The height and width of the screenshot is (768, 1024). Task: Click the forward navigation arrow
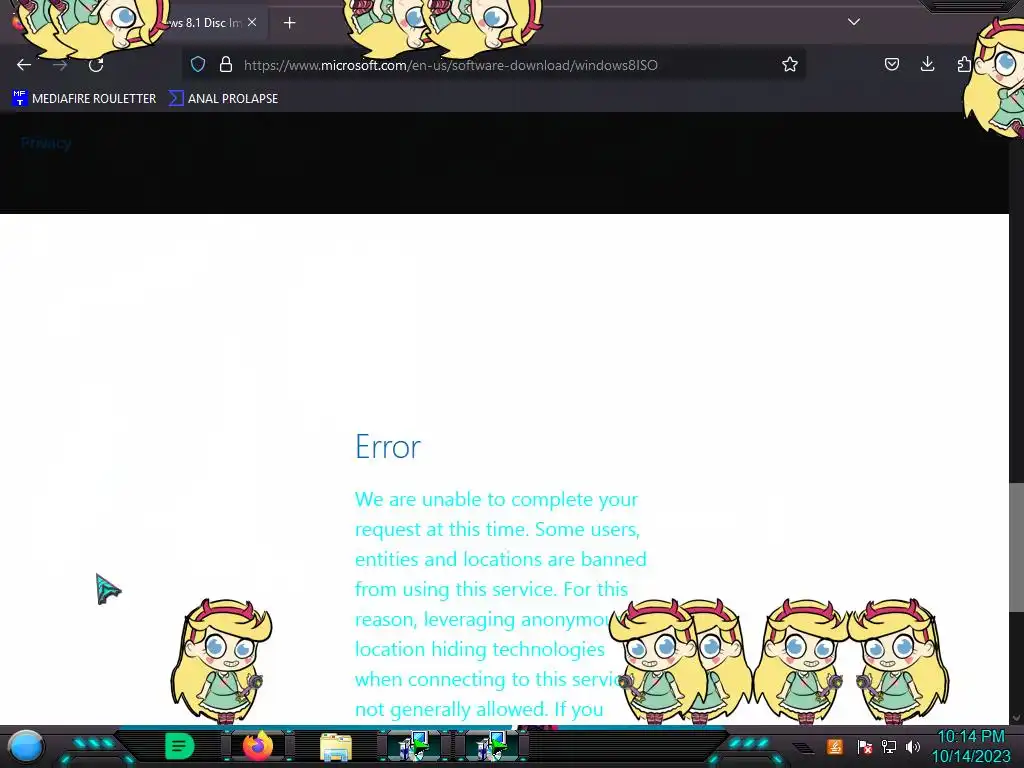tap(60, 65)
